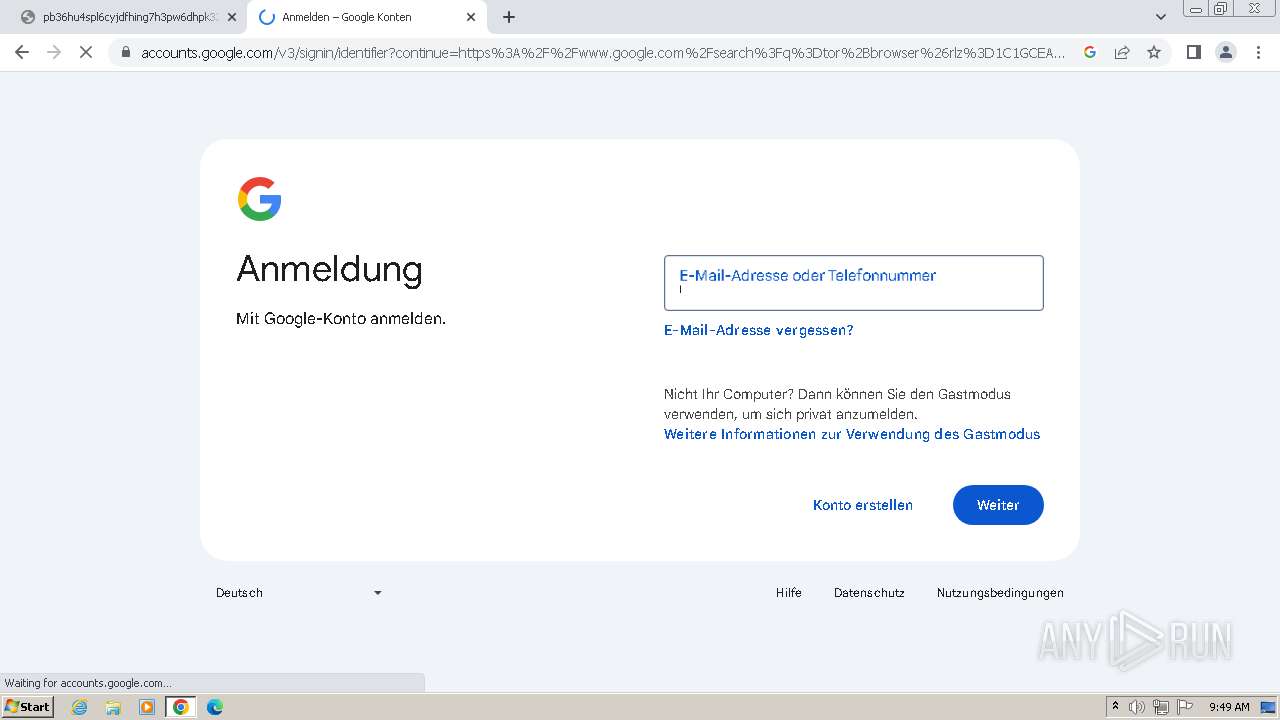Viewport: 1280px width, 720px height.
Task: Click the Google logo
Action: pyautogui.click(x=259, y=199)
